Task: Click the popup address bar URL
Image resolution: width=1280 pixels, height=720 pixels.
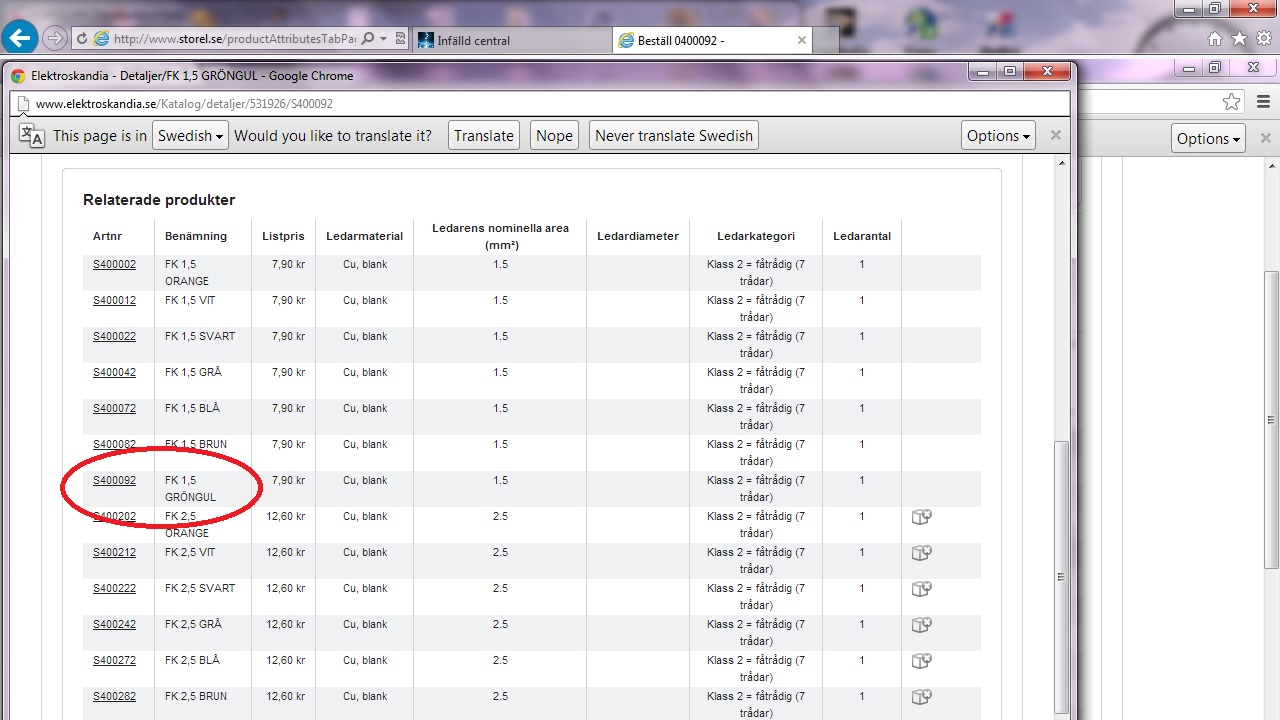Action: [184, 104]
